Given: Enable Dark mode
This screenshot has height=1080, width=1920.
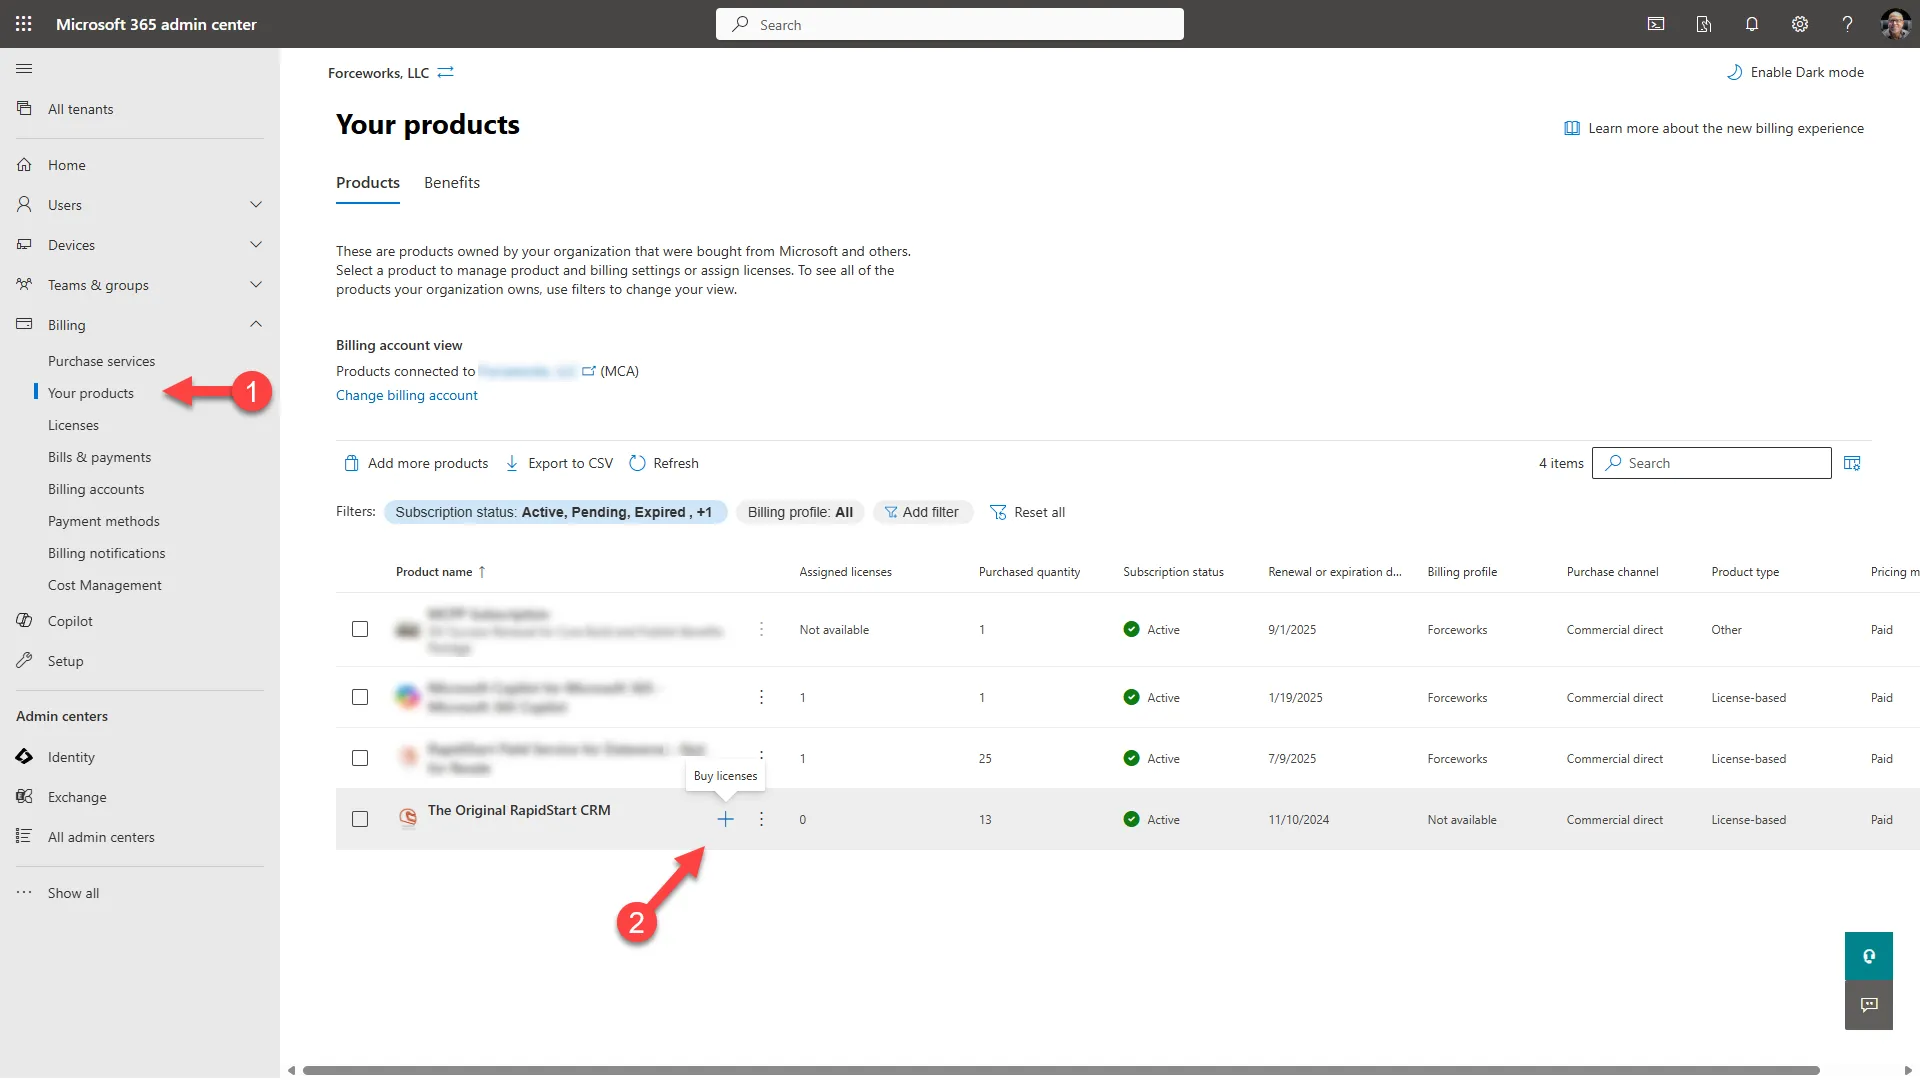Looking at the screenshot, I should 1795,72.
